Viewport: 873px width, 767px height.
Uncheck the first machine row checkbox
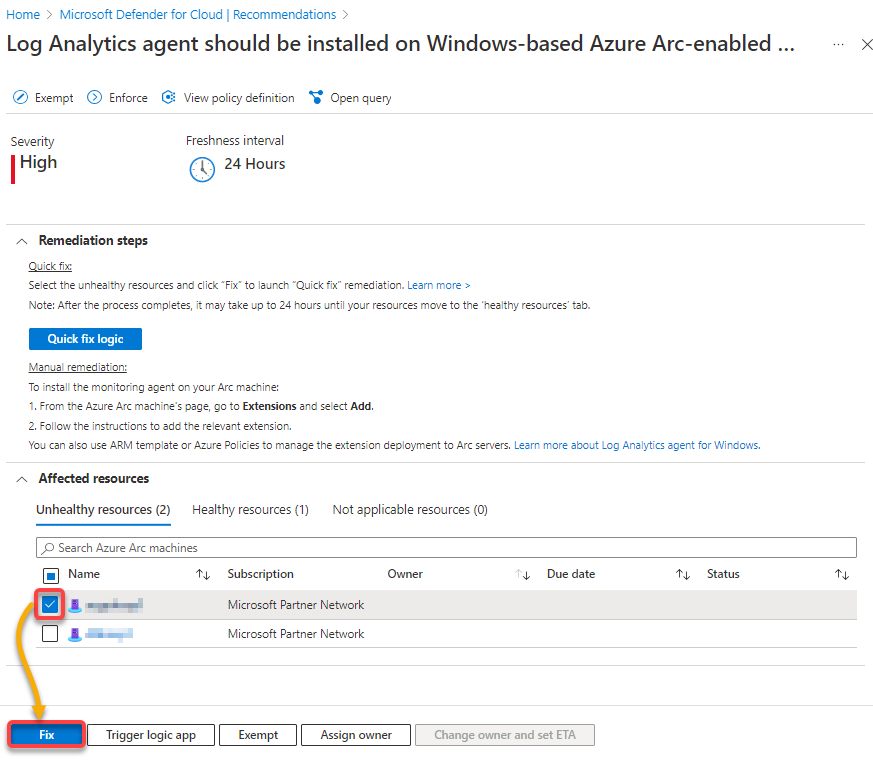(50, 604)
